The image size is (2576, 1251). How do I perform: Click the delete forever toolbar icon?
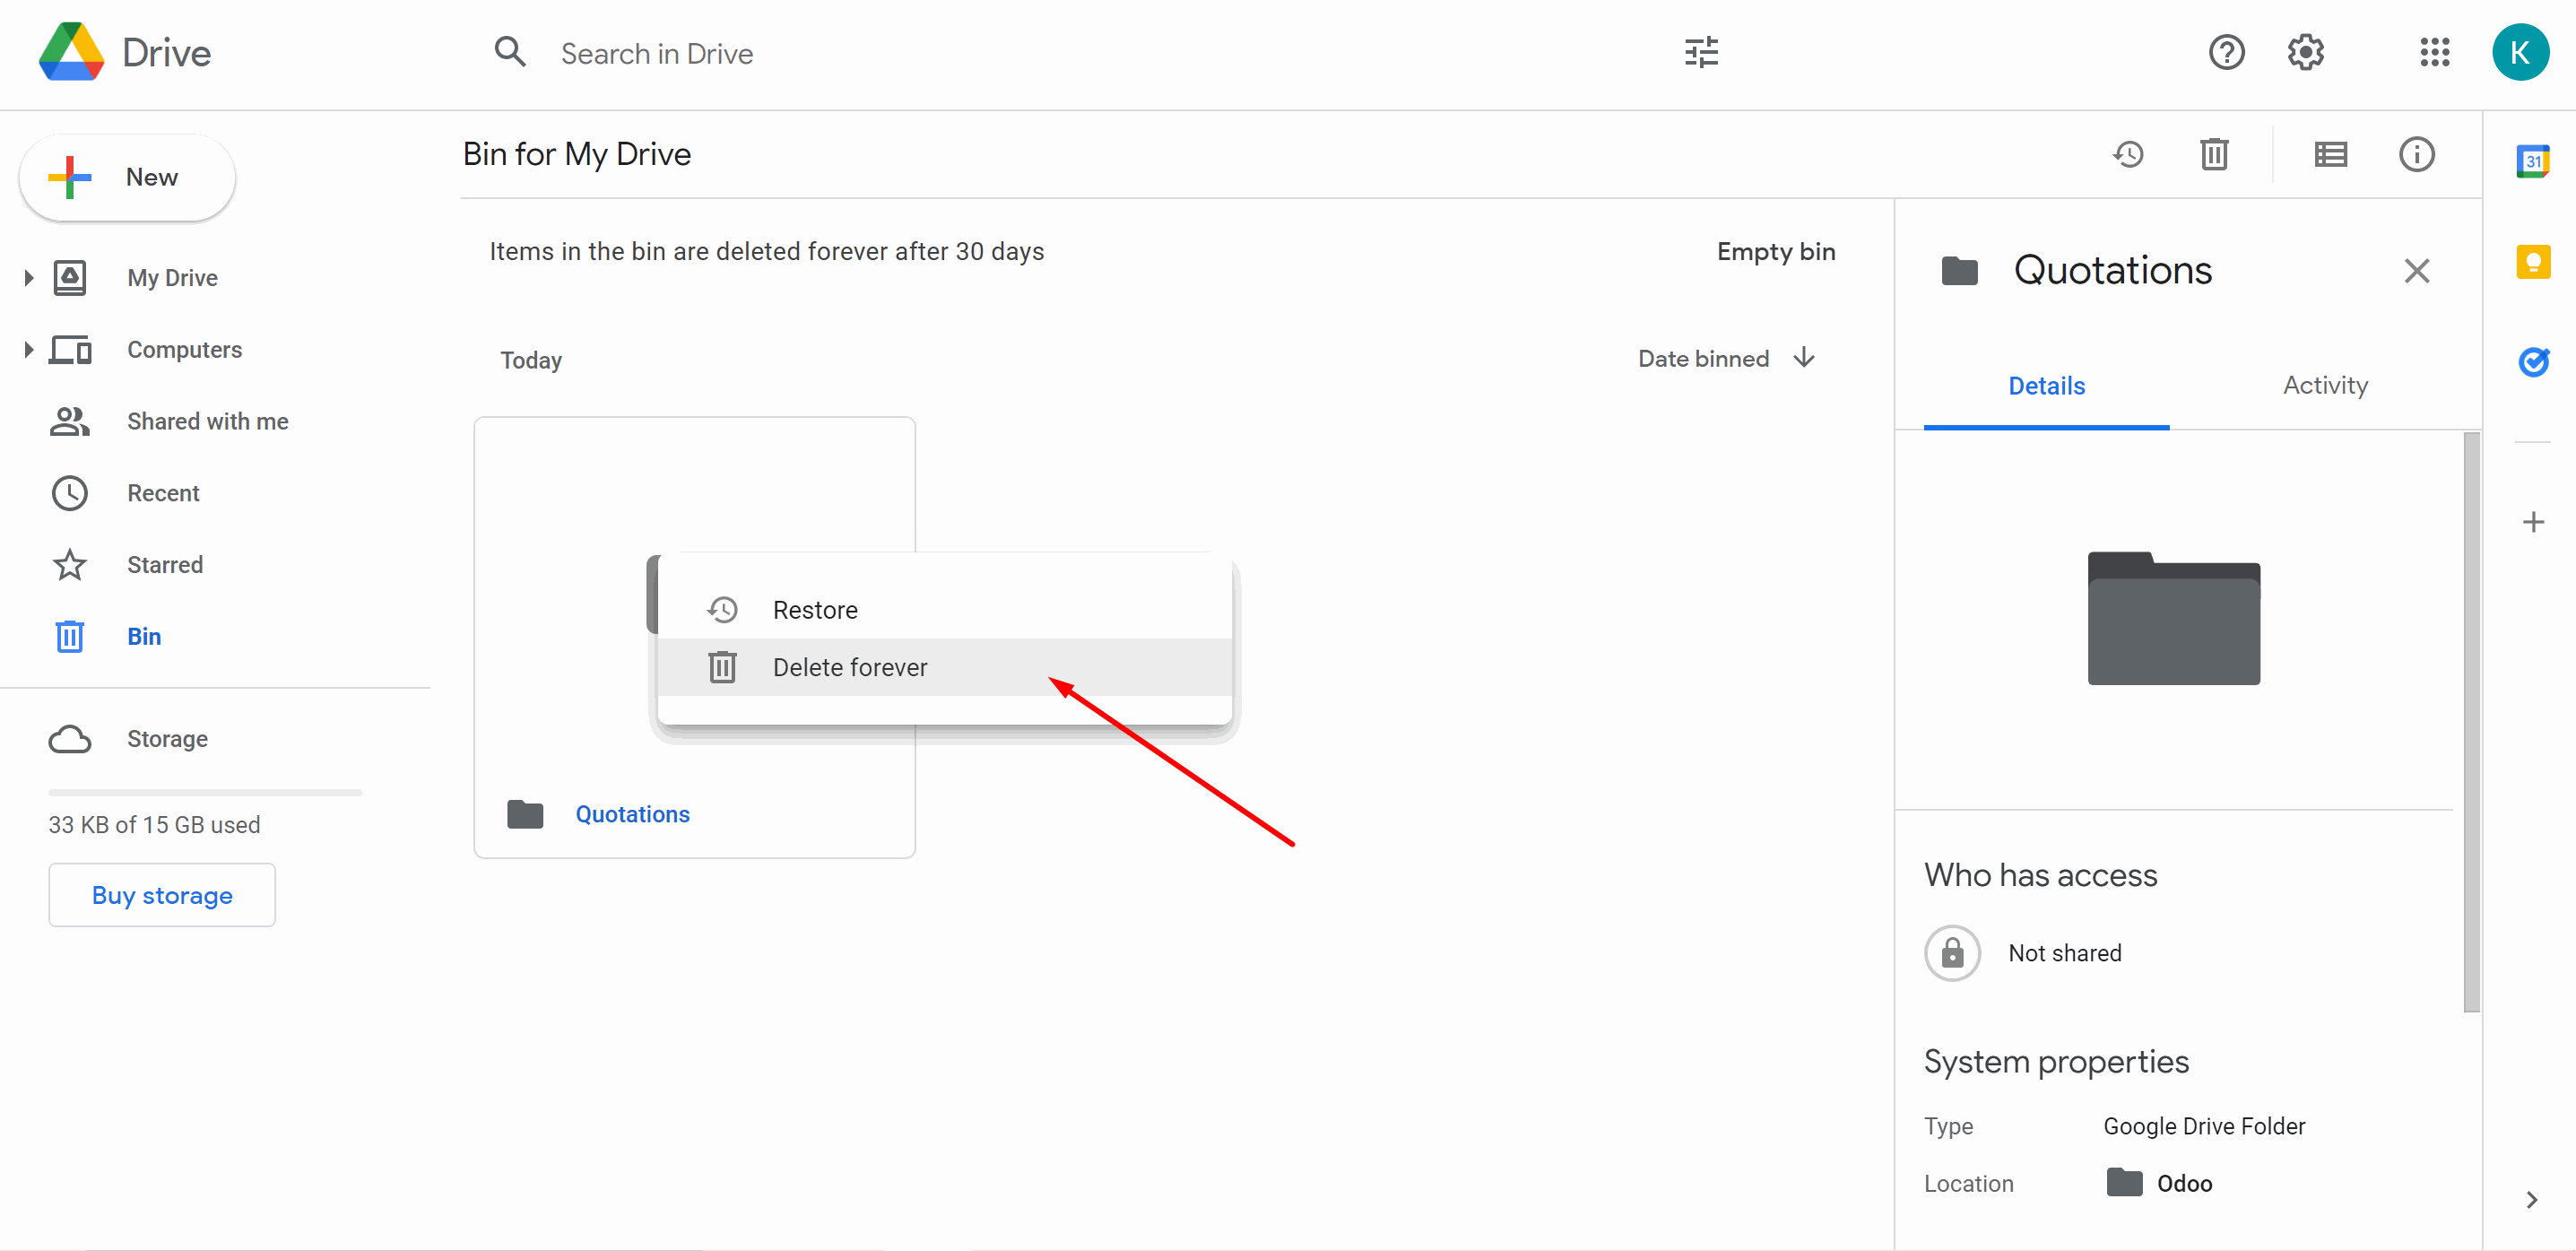point(2214,154)
